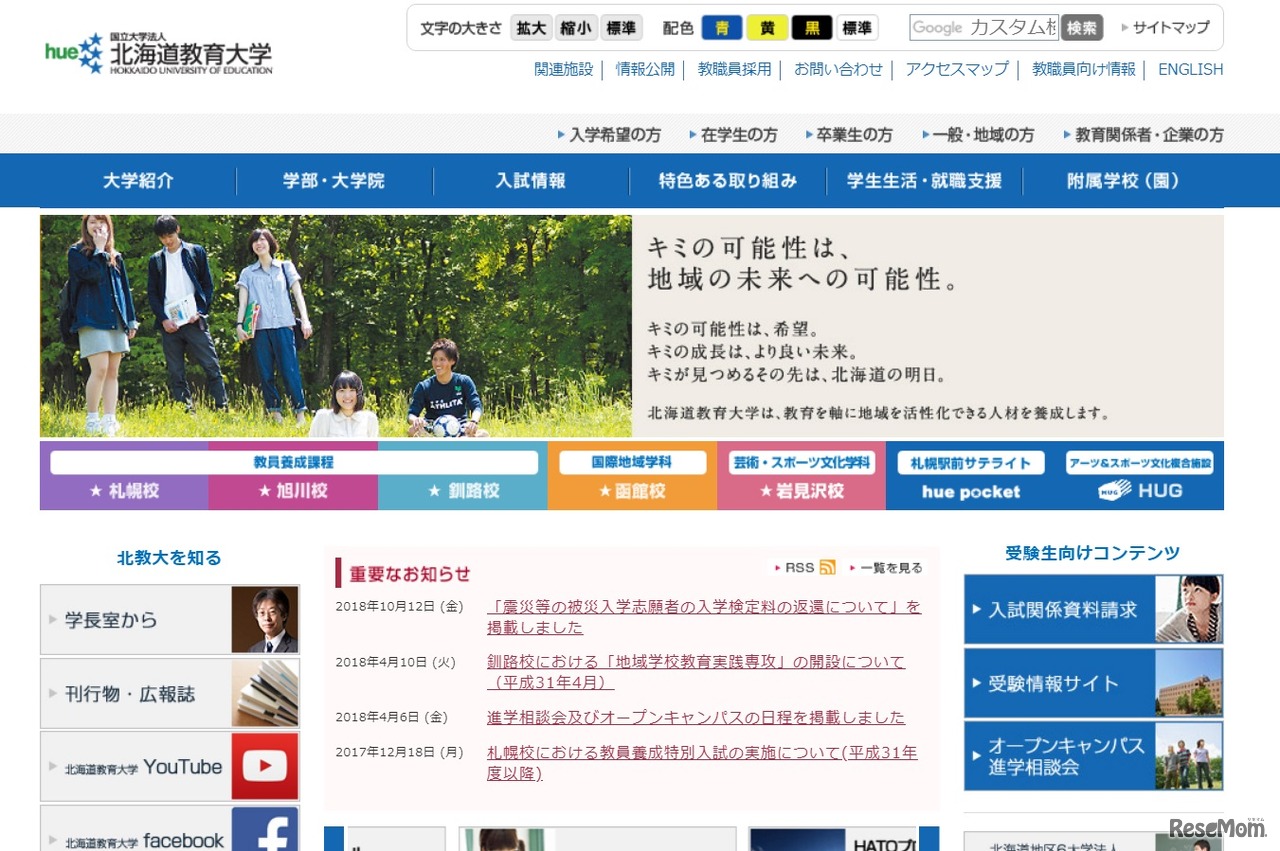This screenshot has width=1280, height=851.
Task: Click 拡大 to enlarge text size
Action: pyautogui.click(x=532, y=28)
